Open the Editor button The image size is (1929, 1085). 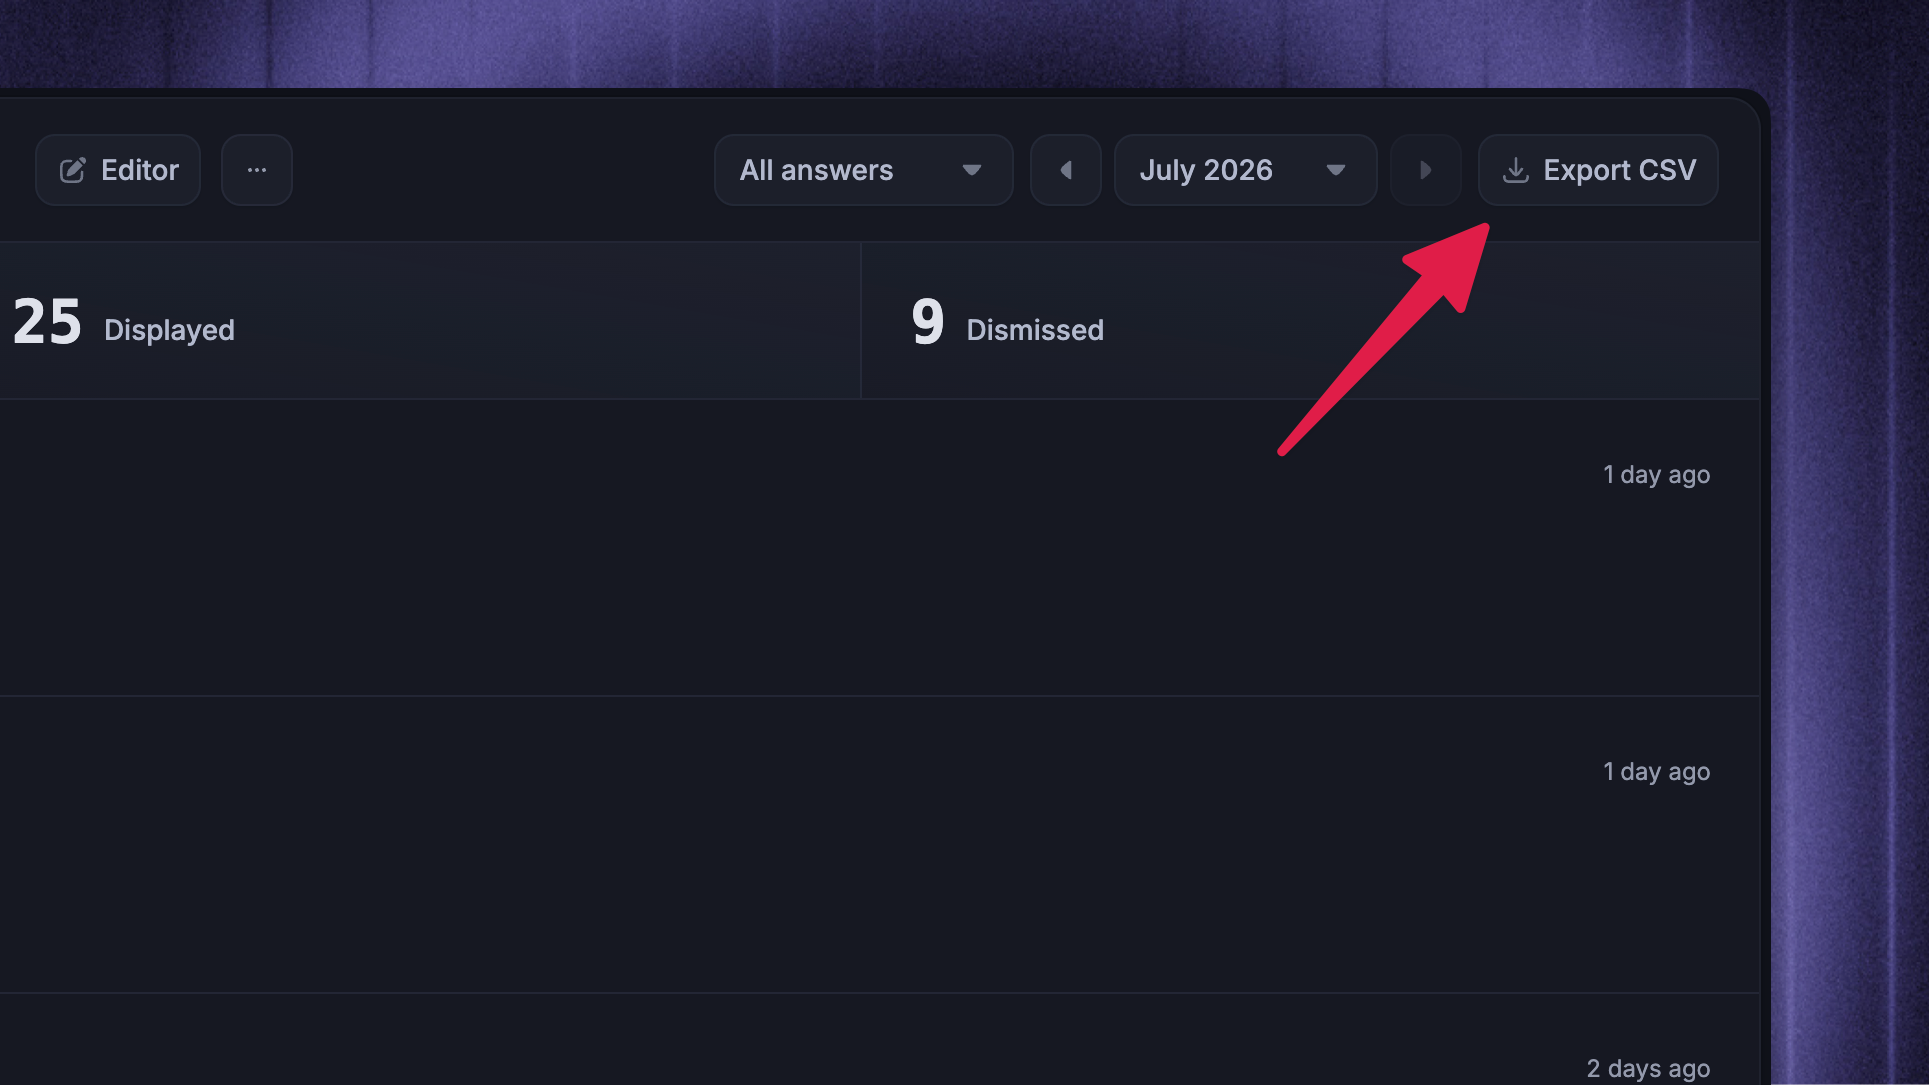118,170
